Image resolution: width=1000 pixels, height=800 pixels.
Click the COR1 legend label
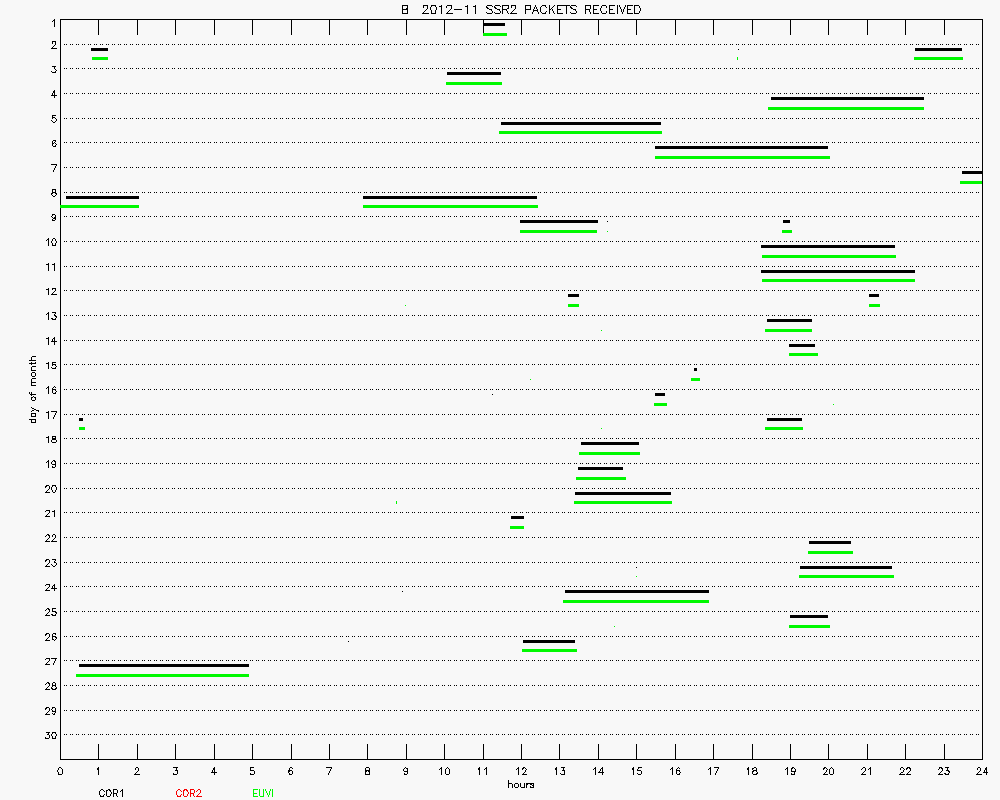coord(111,793)
